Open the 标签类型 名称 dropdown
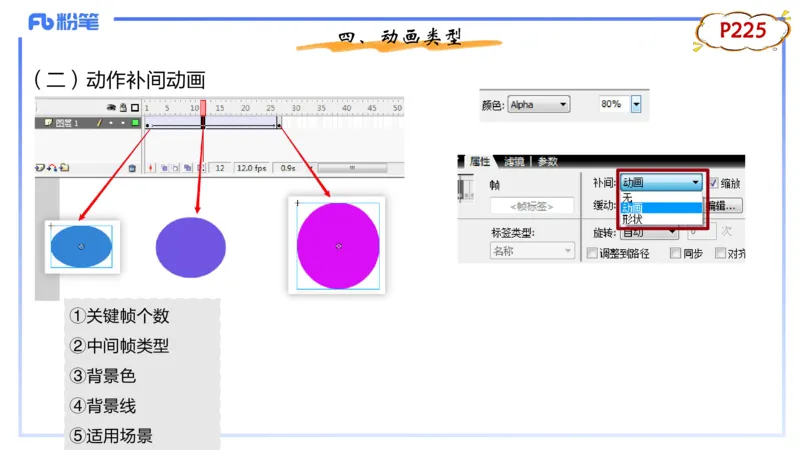Viewport: 800px width, 450px height. point(532,251)
